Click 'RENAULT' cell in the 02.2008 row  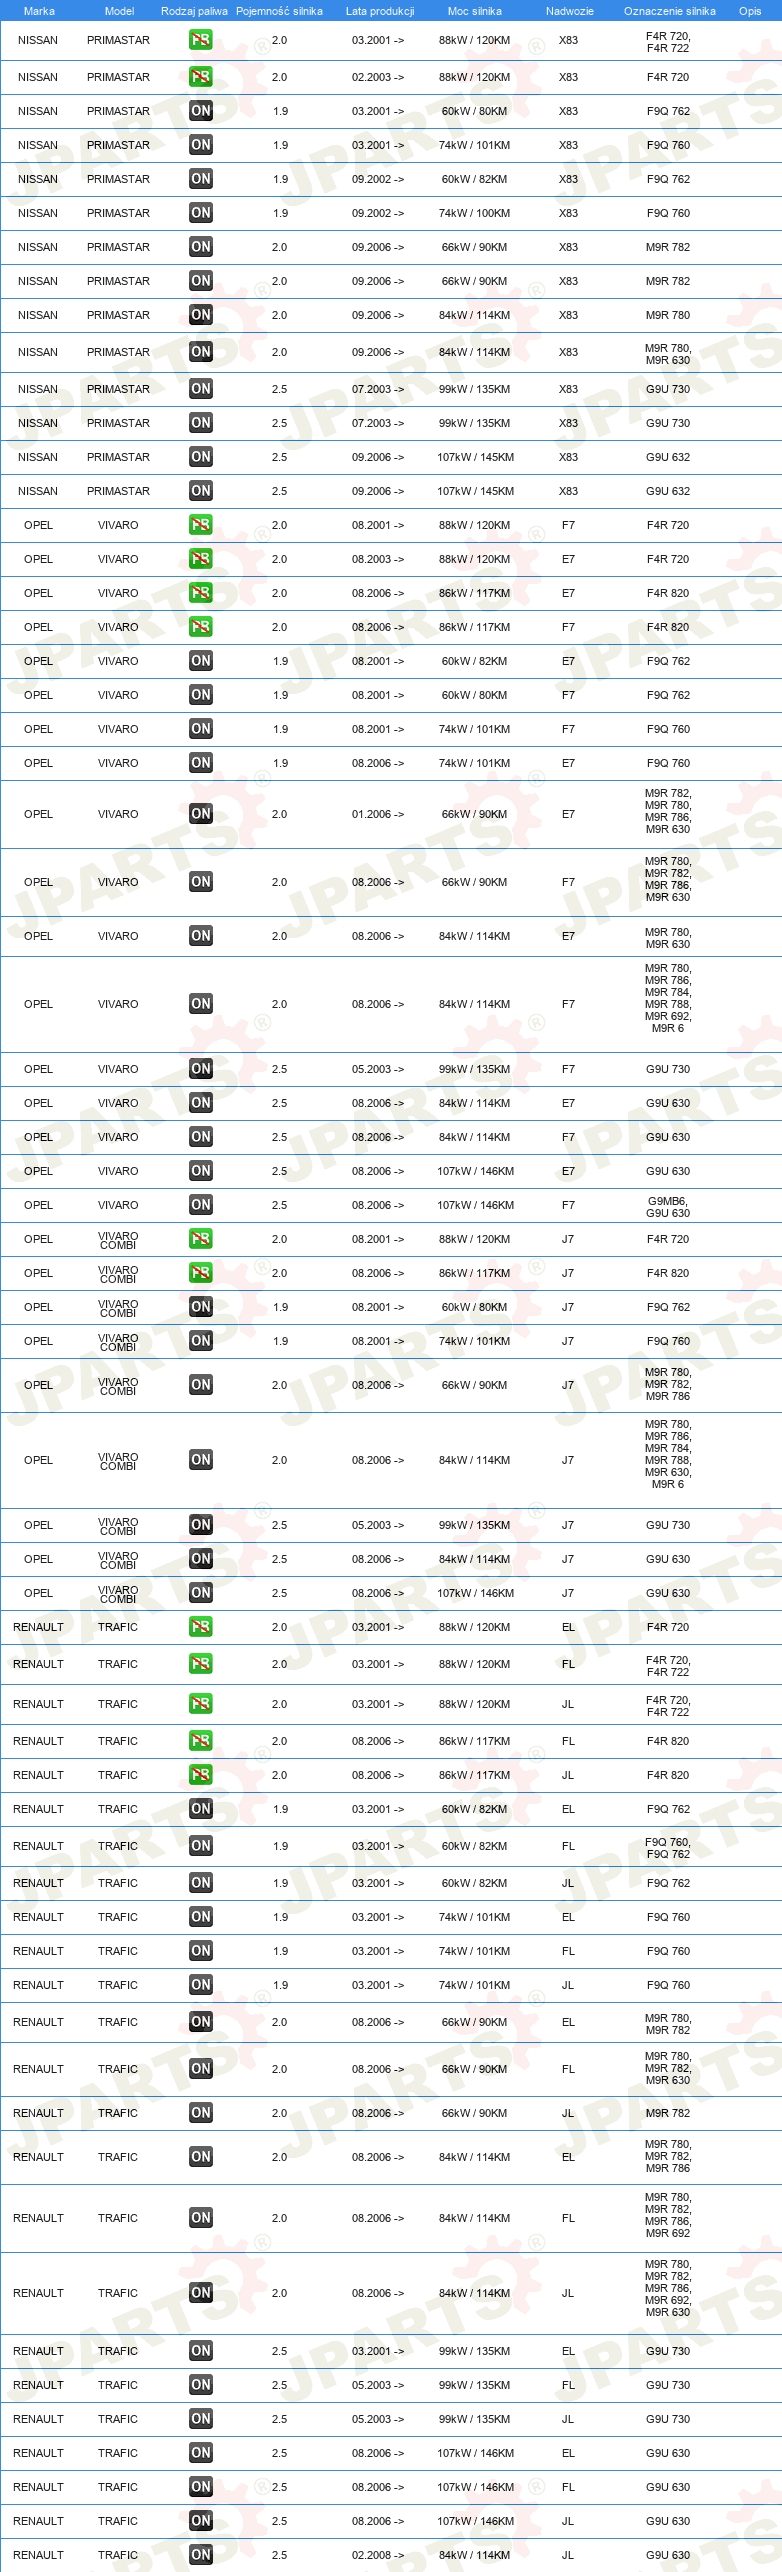click(x=38, y=2555)
